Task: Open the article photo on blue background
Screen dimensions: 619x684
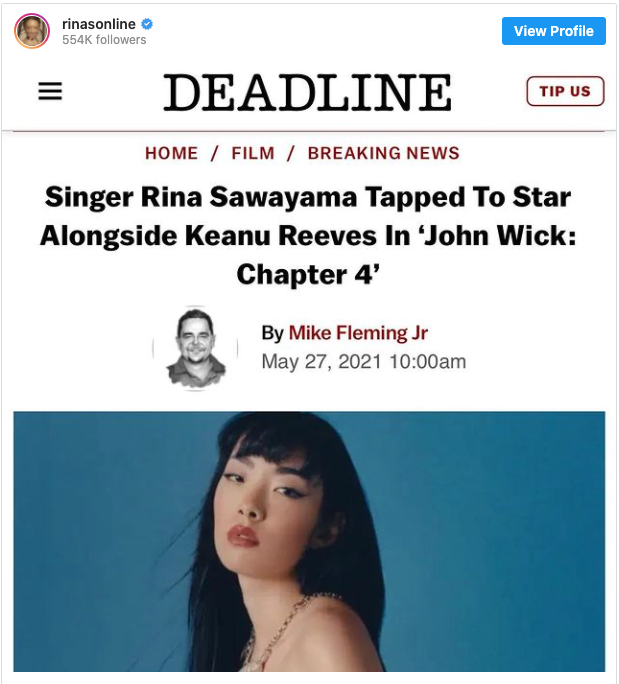Action: (309, 541)
